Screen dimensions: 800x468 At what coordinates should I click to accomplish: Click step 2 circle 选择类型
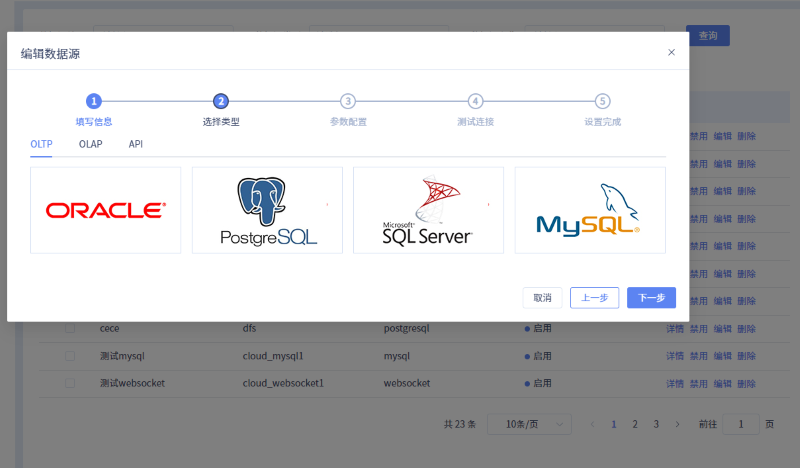pos(221,101)
